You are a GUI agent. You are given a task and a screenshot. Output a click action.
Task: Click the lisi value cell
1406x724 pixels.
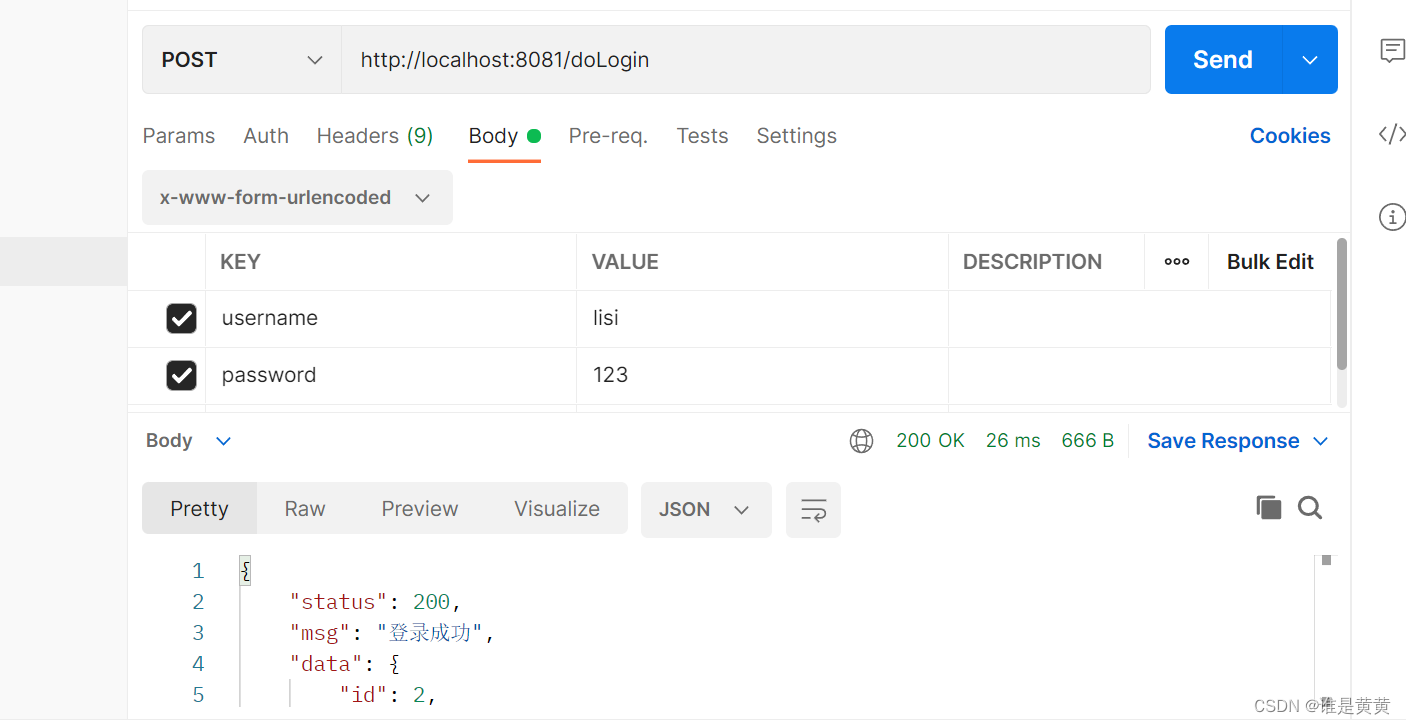pos(762,319)
